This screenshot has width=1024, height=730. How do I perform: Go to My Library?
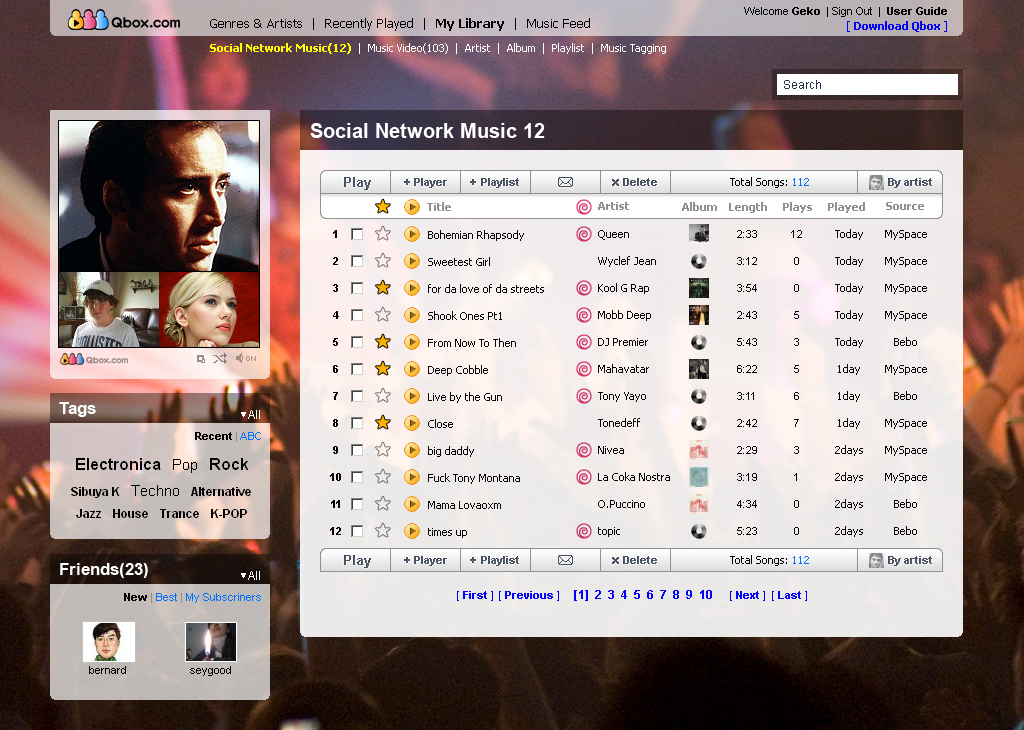[470, 24]
